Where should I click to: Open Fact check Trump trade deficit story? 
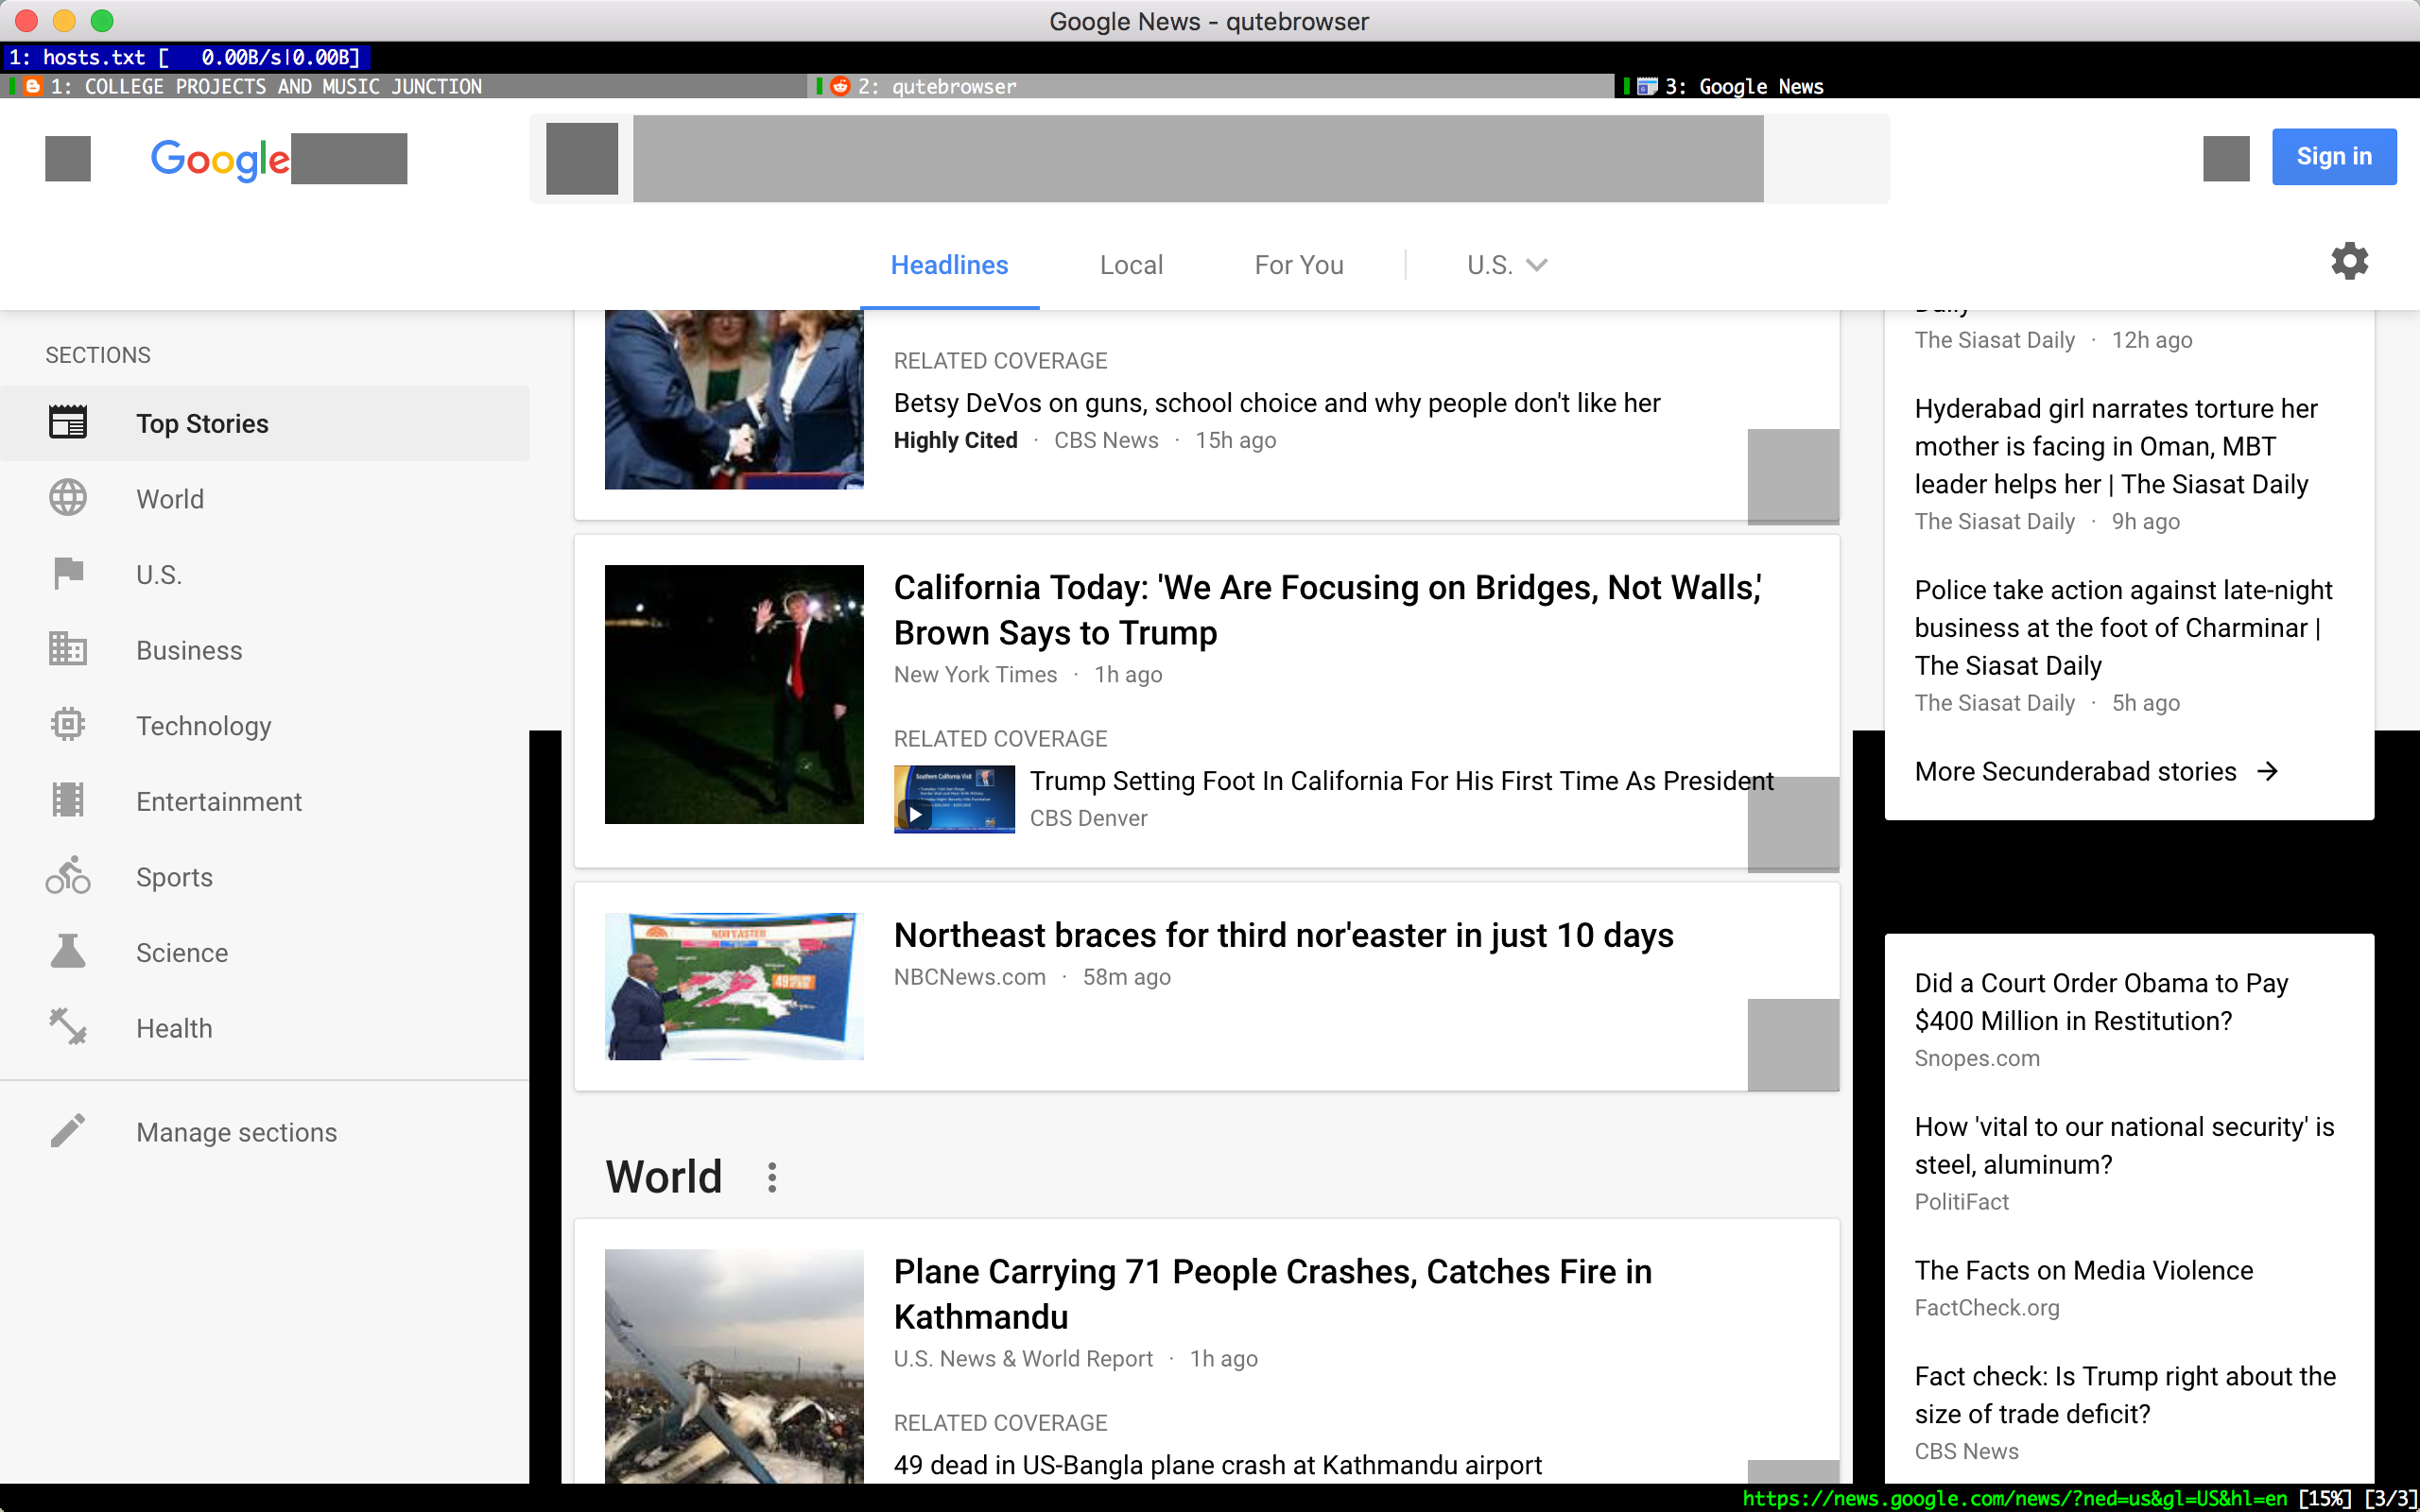(x=2125, y=1394)
